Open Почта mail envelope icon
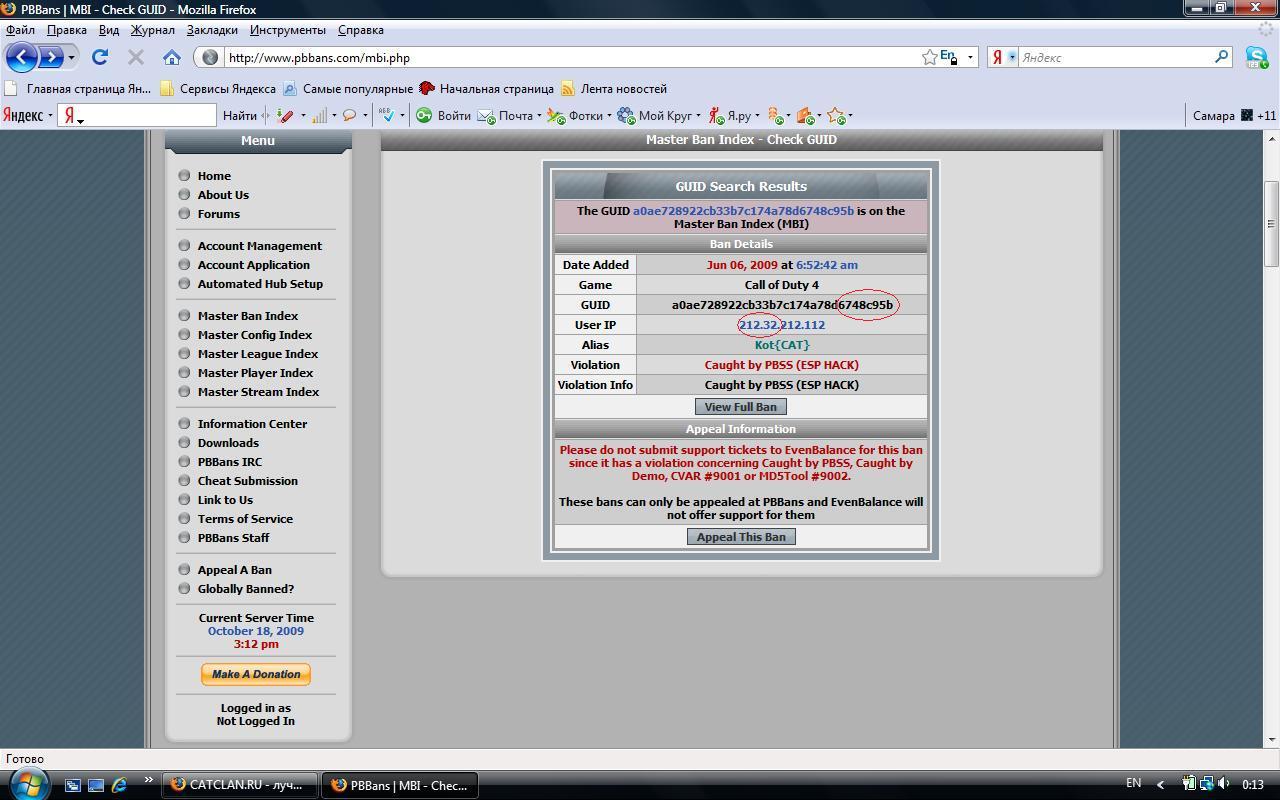Screen dimensions: 1280x800 click(x=487, y=115)
